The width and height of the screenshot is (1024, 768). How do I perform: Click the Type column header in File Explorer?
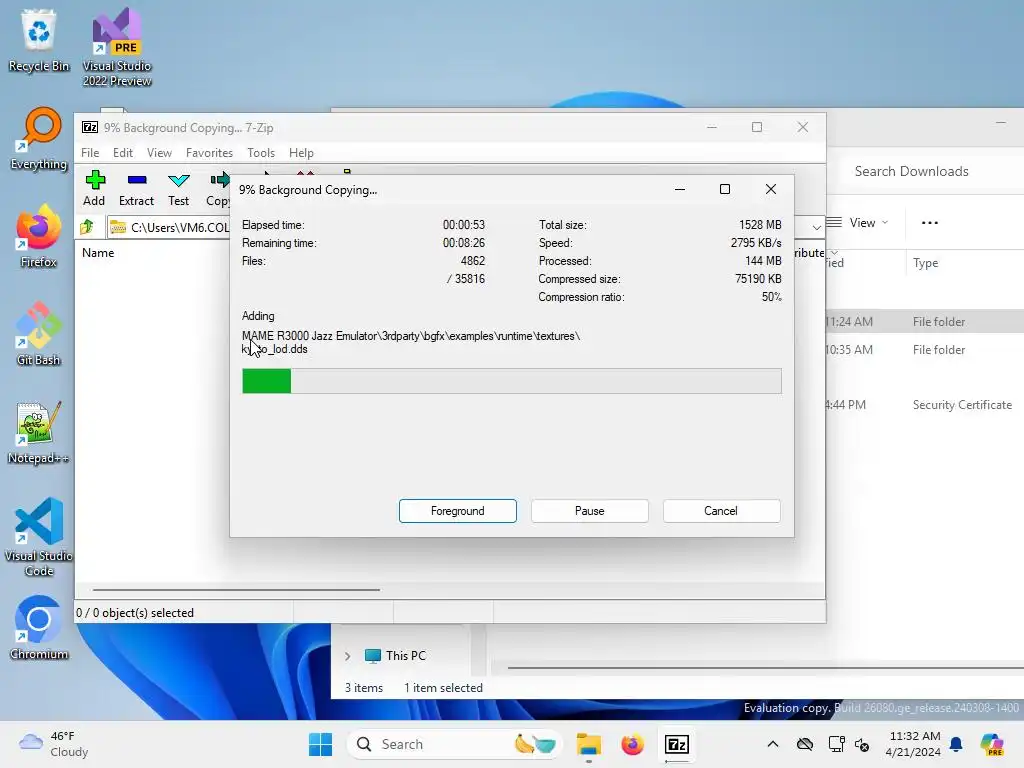click(x=925, y=263)
